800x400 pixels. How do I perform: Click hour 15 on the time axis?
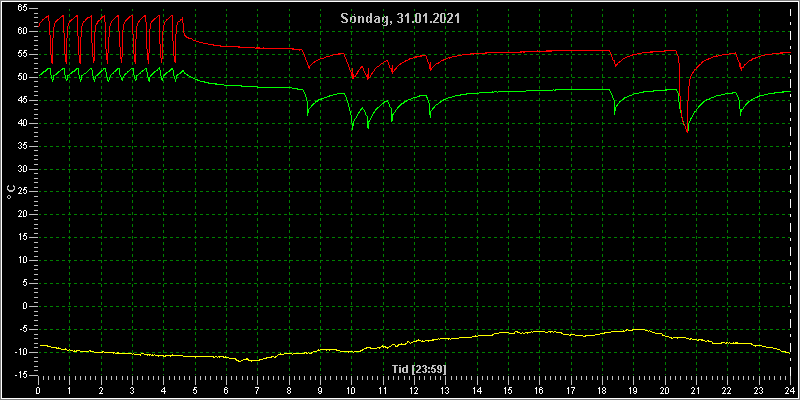pyautogui.click(x=508, y=391)
